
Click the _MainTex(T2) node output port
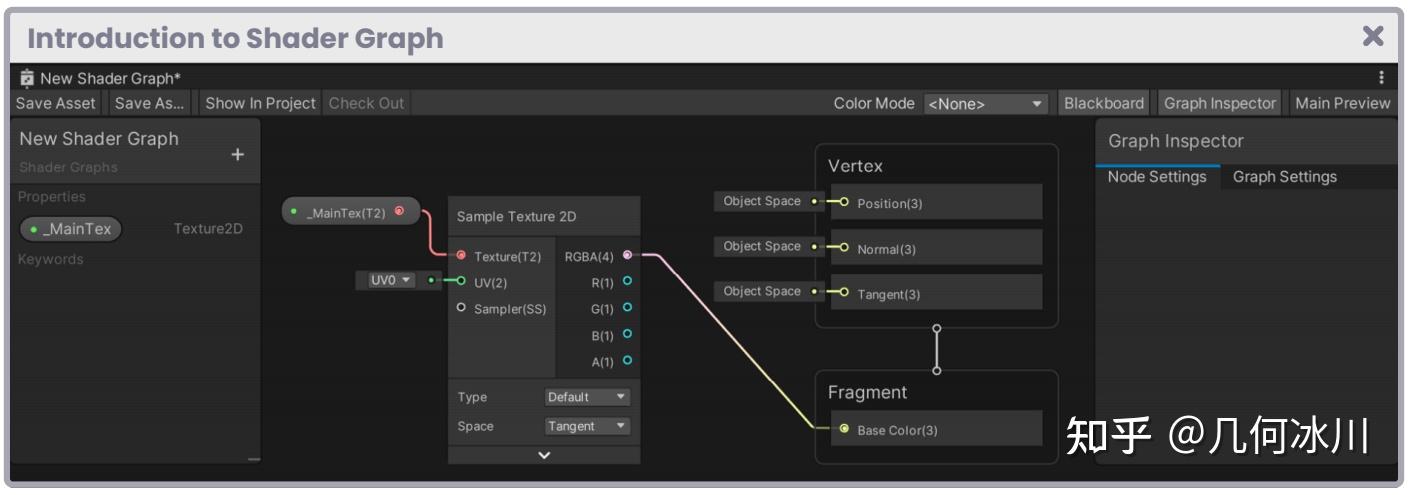[x=400, y=211]
